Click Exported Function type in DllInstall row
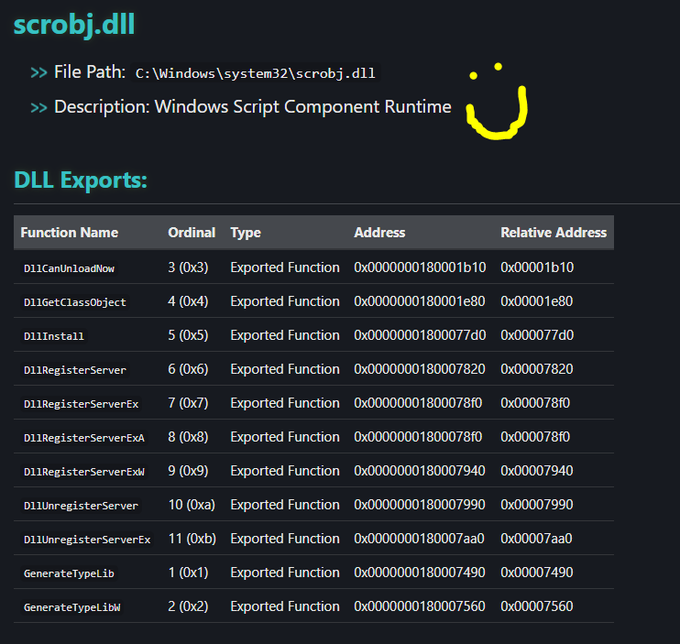 point(285,335)
